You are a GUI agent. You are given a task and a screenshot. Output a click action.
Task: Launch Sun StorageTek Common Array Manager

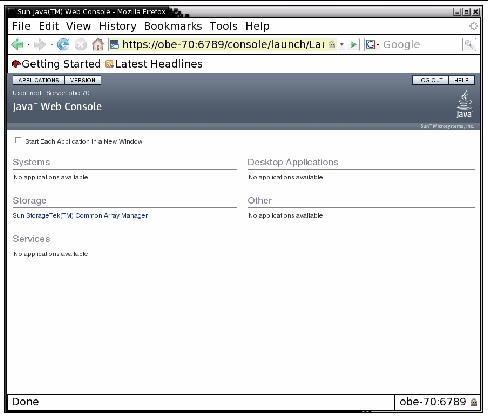point(80,216)
